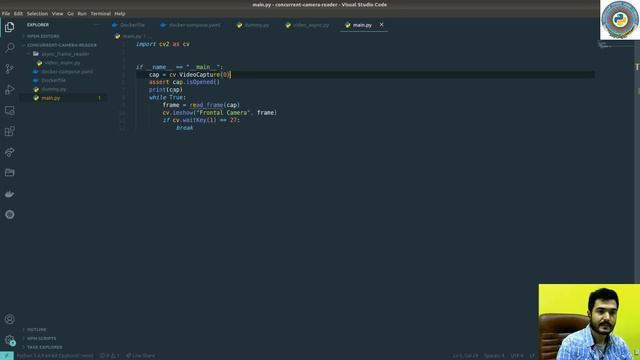
Task: Open the Source Control view
Action: (x=9, y=69)
